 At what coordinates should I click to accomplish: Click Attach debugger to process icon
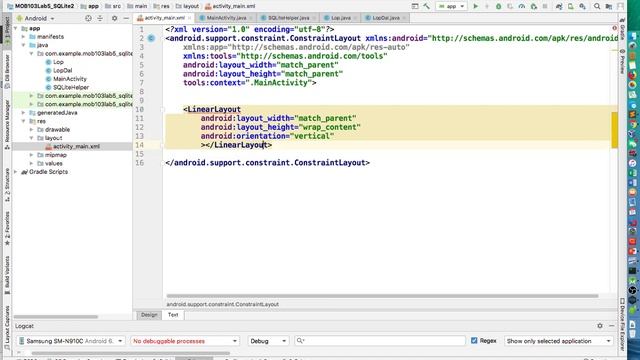533,6
